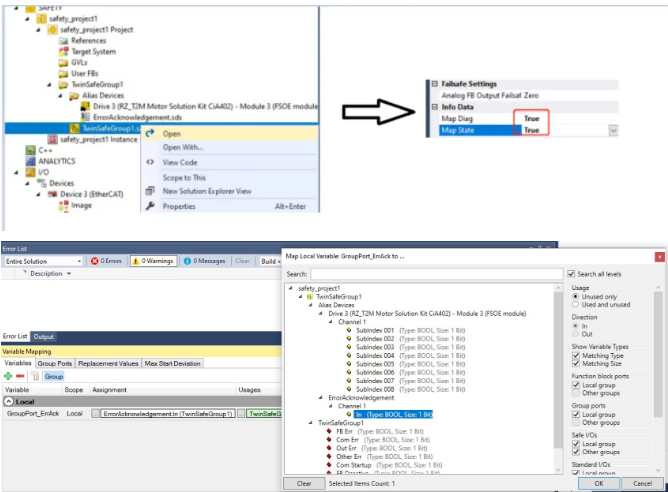The height and width of the screenshot is (492, 668).
Task: Open the Map State value dropdown
Action: (x=612, y=130)
